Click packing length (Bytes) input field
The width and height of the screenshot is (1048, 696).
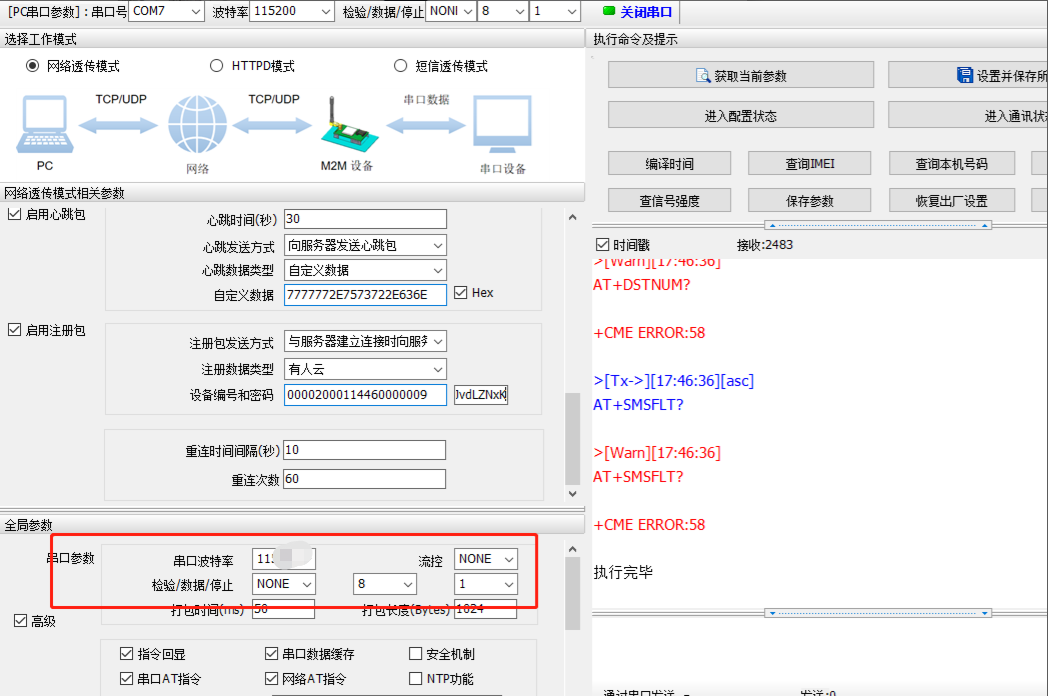[x=485, y=608]
